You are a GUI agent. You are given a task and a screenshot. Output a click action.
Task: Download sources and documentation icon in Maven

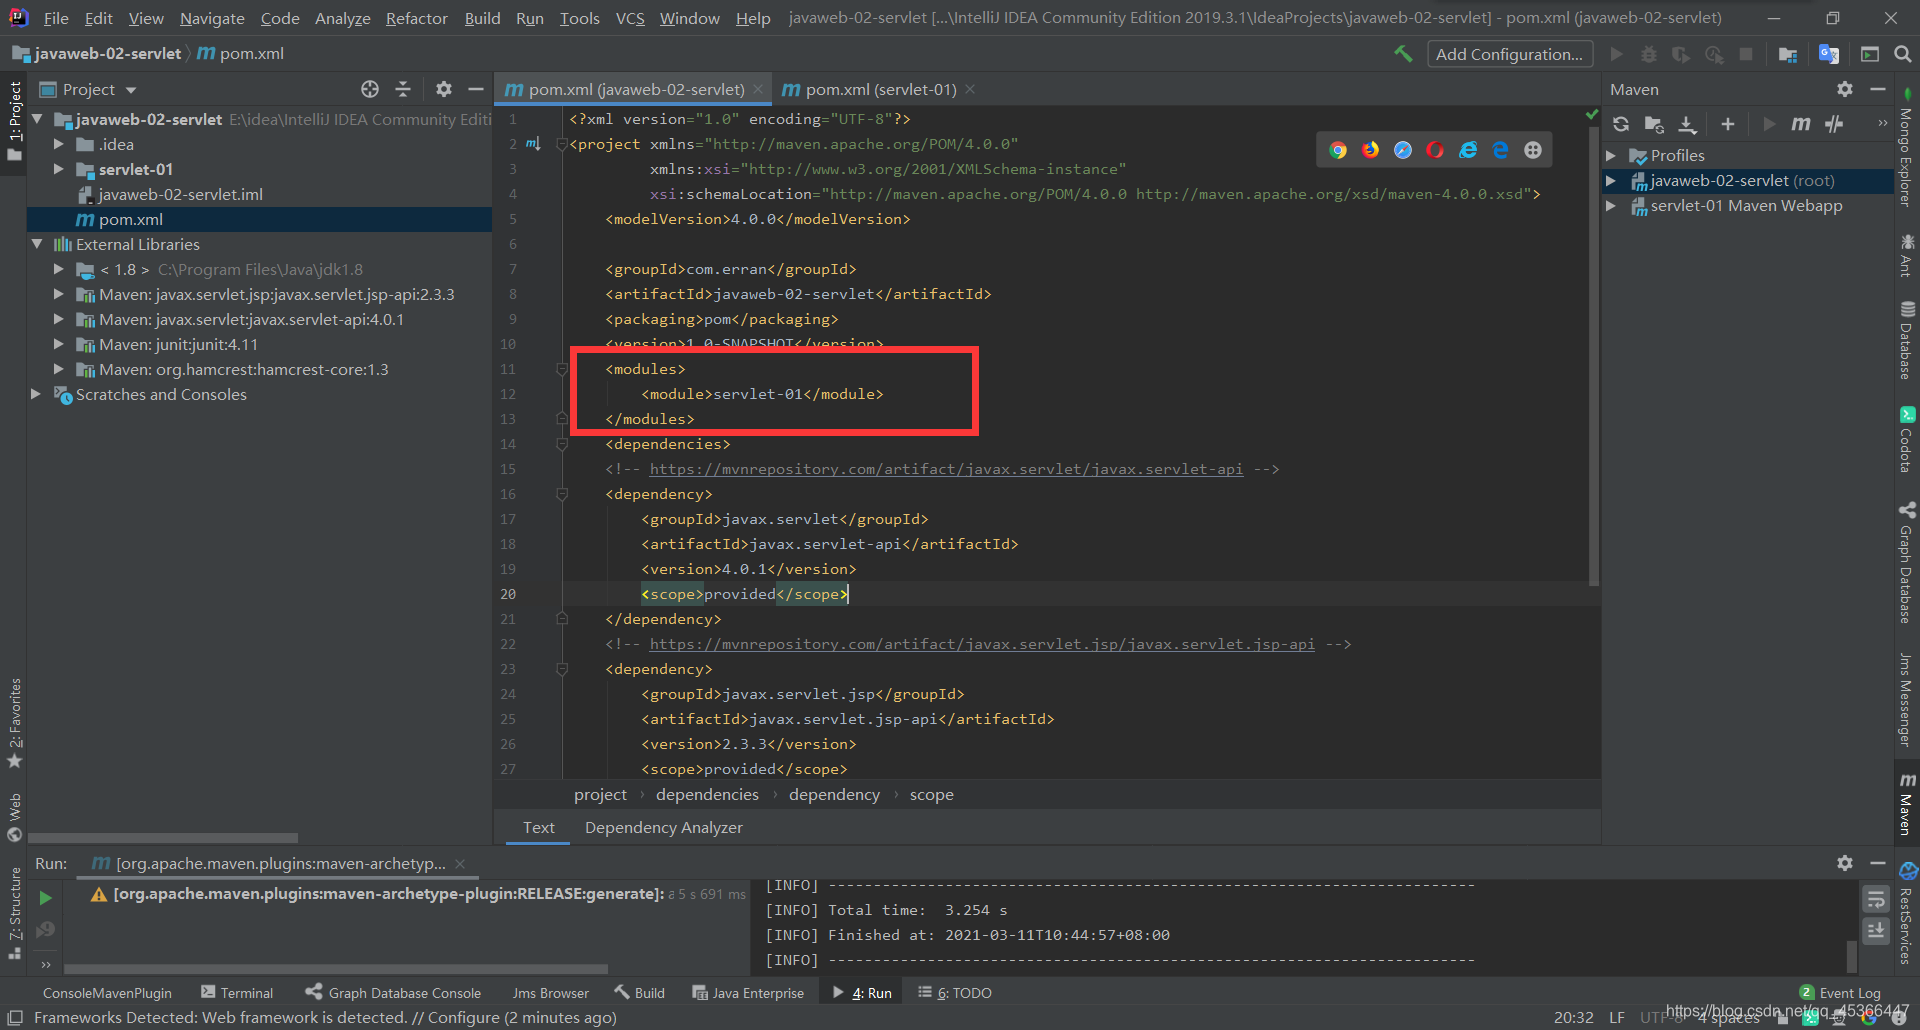point(1687,124)
